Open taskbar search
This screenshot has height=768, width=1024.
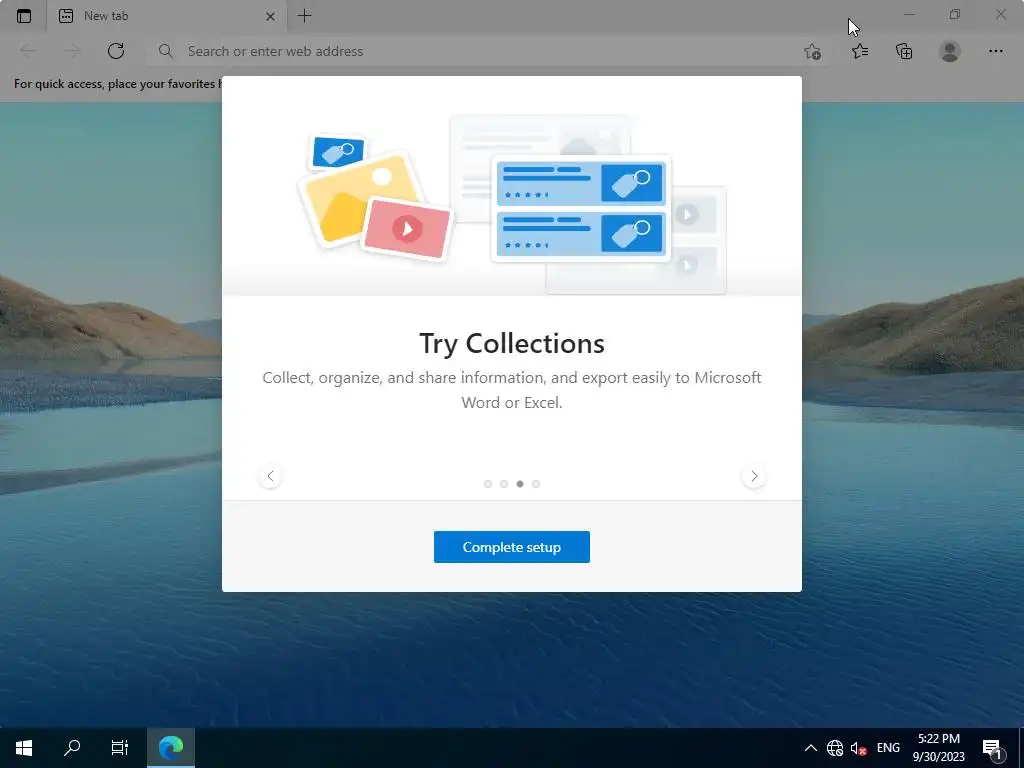click(72, 748)
